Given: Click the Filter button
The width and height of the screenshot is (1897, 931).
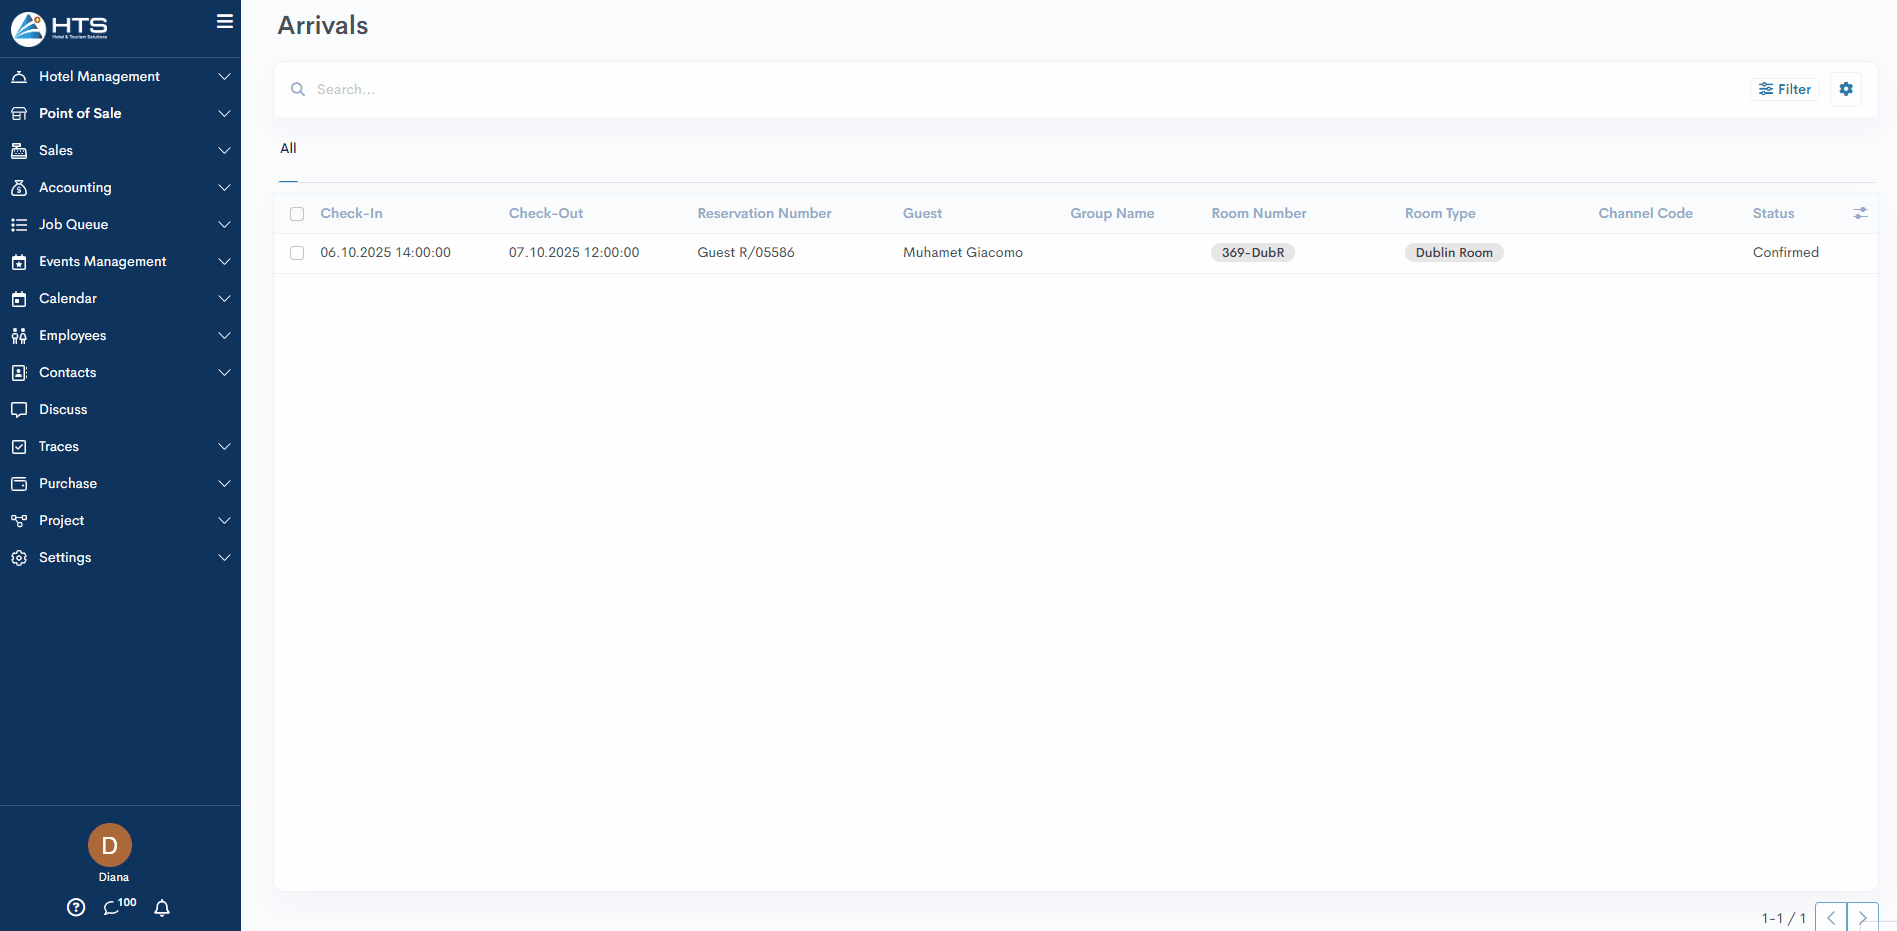Looking at the screenshot, I should pyautogui.click(x=1784, y=89).
